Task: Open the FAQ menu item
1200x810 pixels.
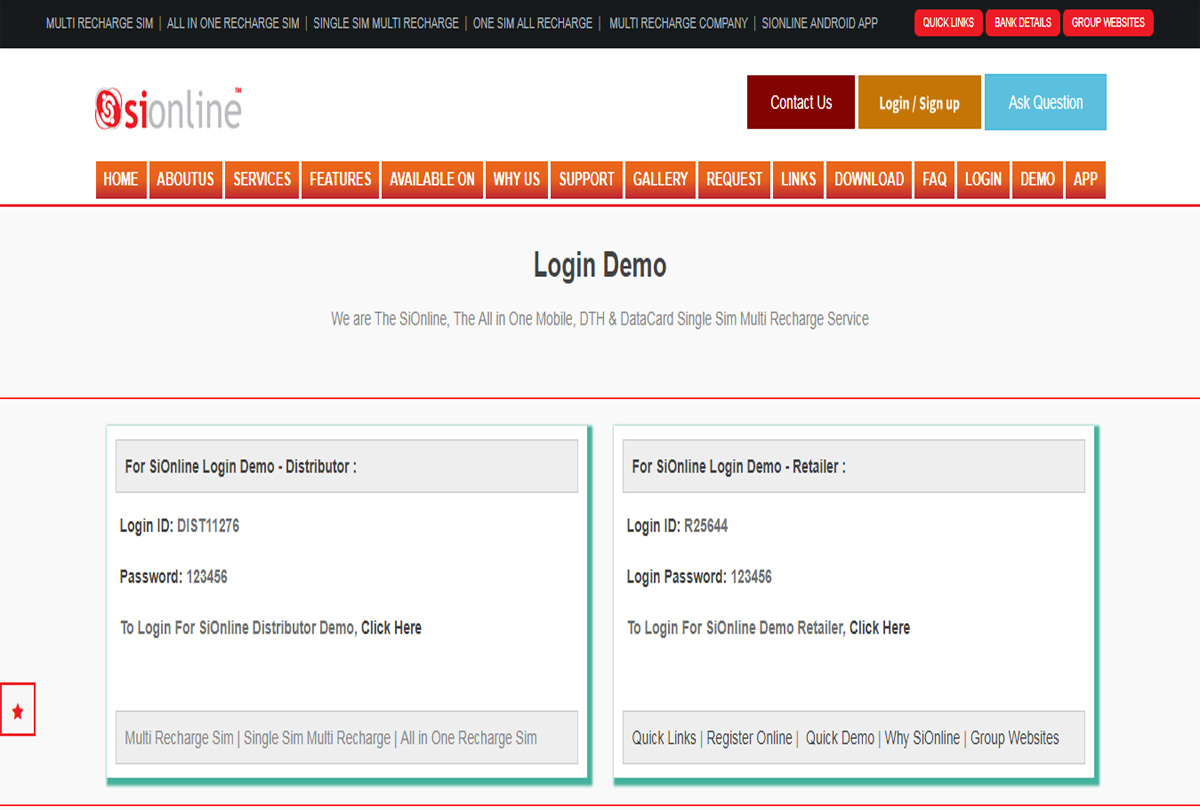Action: point(934,179)
